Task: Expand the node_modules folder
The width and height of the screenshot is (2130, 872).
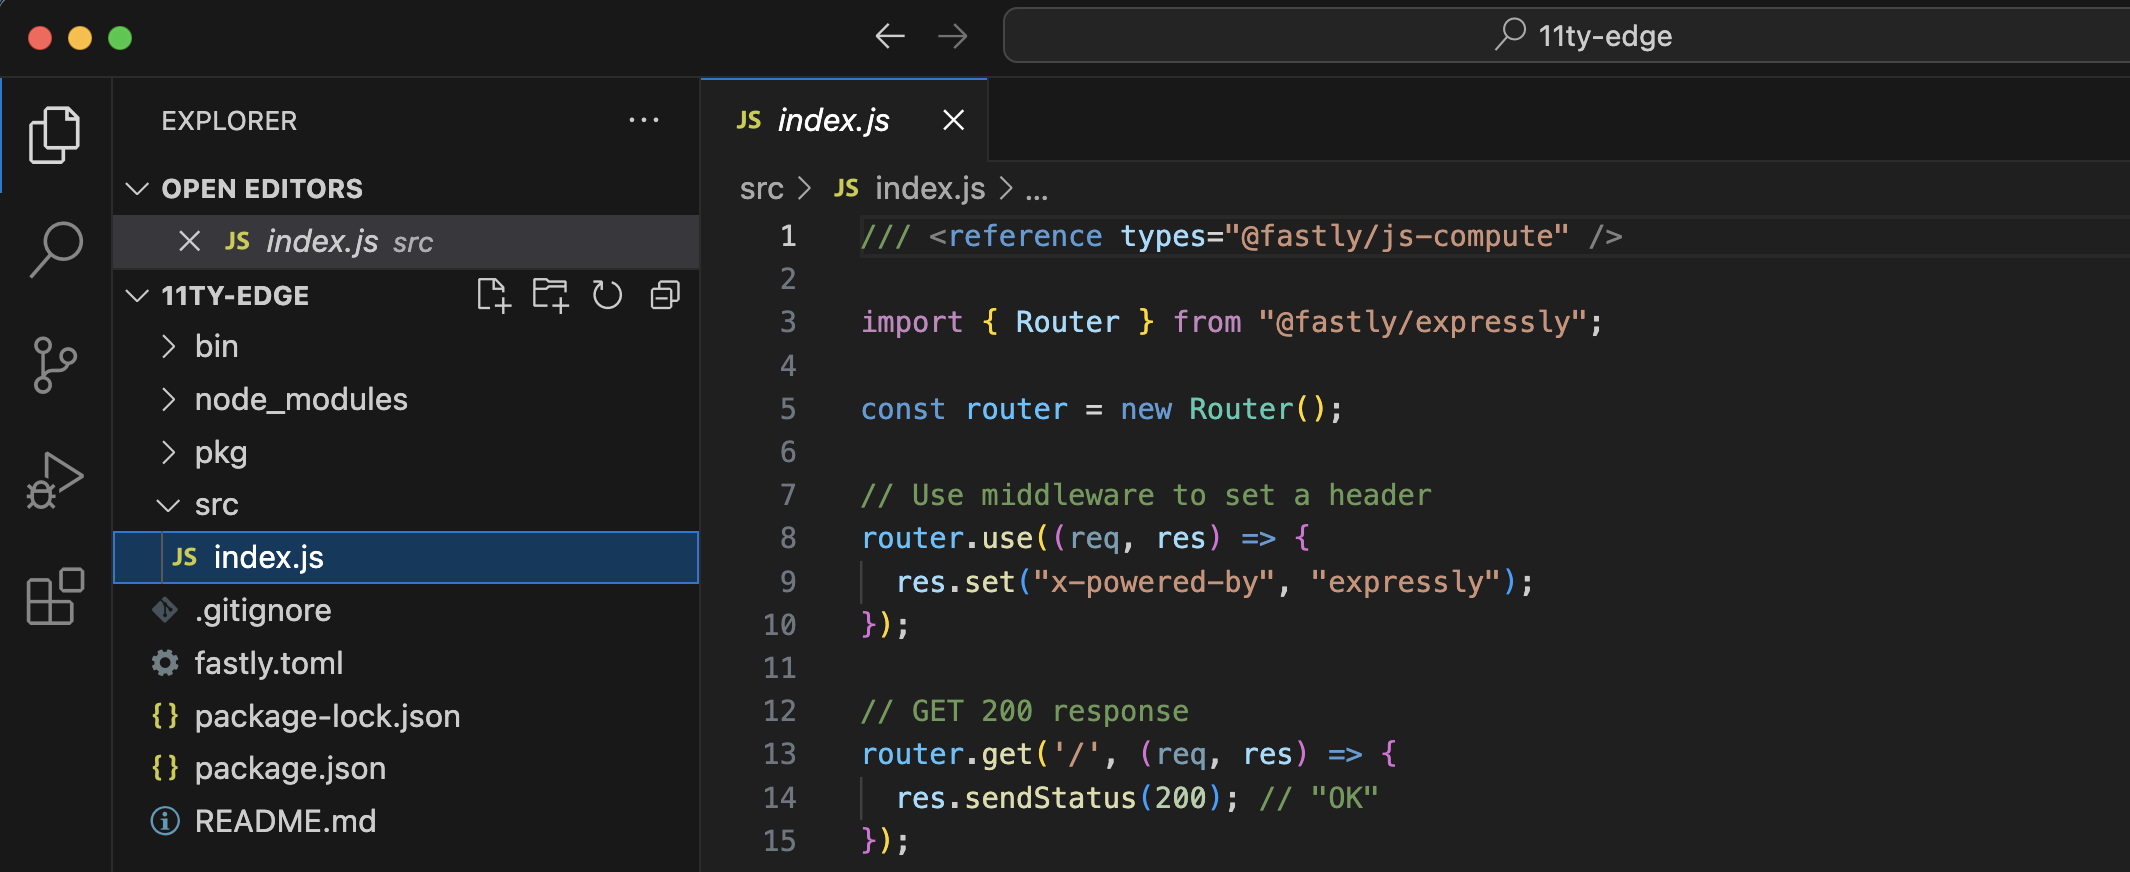Action: click(168, 399)
